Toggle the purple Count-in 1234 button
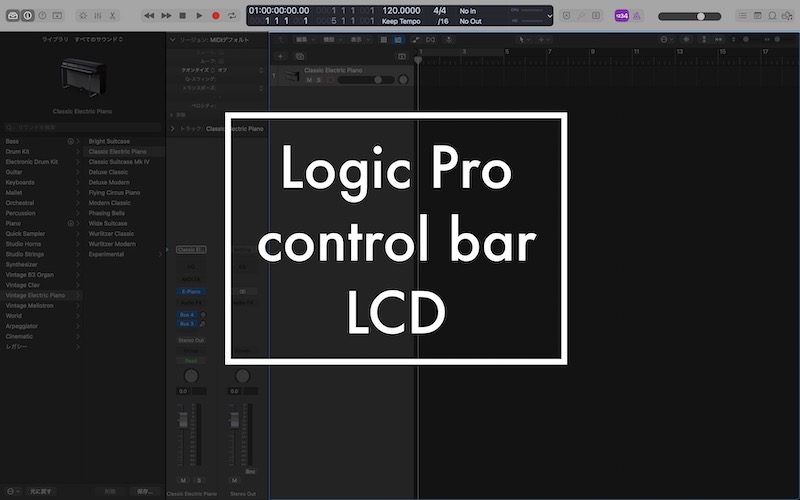 coord(621,16)
